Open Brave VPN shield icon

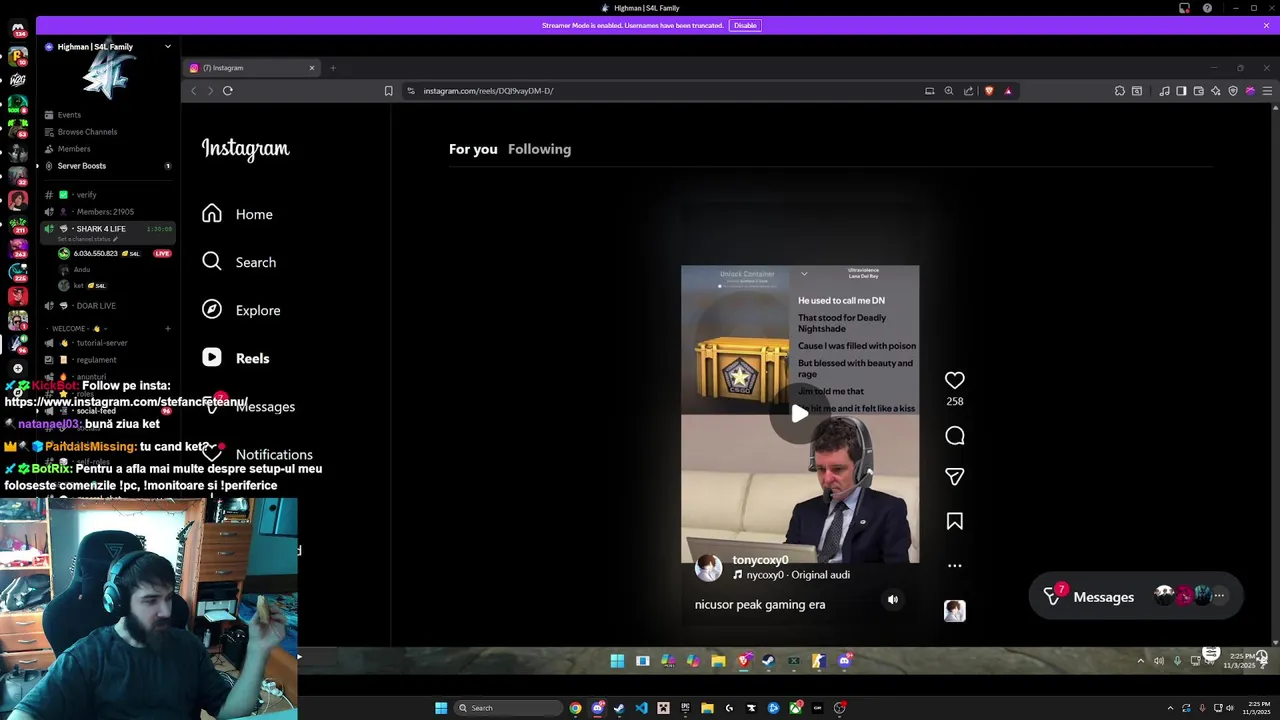[1233, 91]
